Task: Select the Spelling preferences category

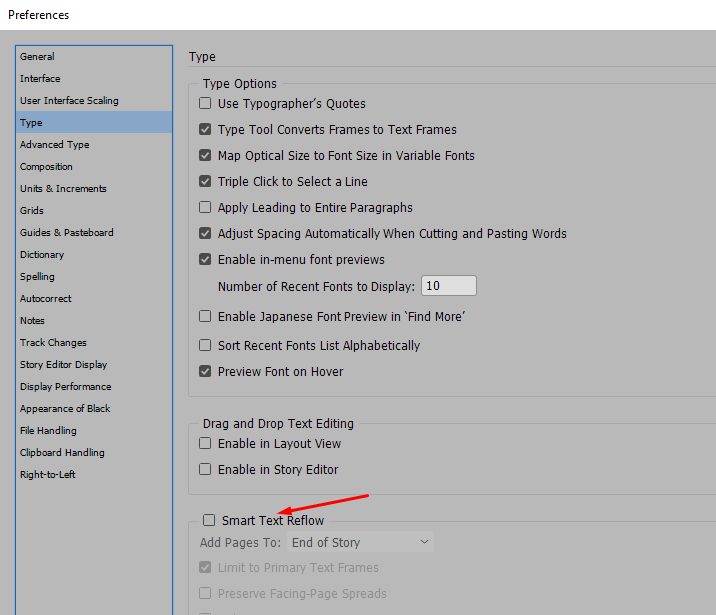Action: [x=37, y=277]
